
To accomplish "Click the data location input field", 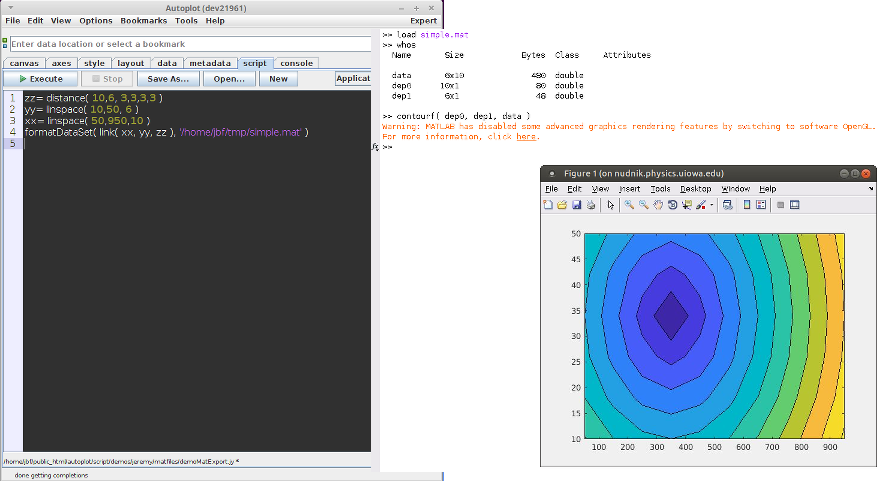I will [x=190, y=44].
